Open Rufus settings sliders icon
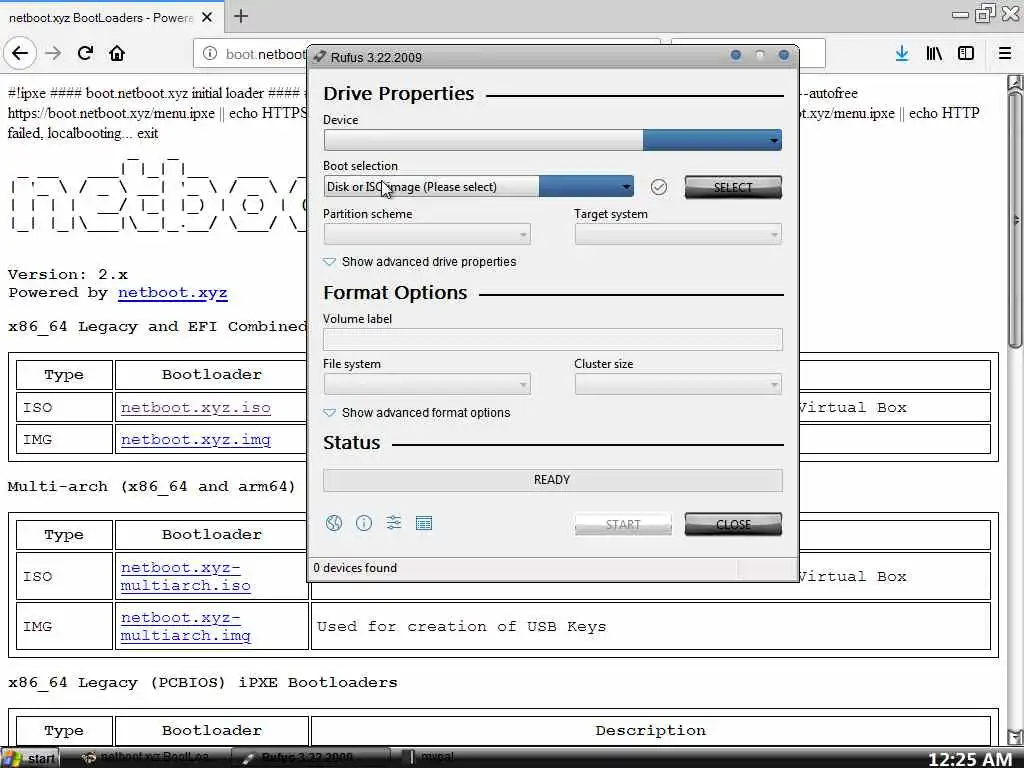Image resolution: width=1024 pixels, height=768 pixels. 394,522
